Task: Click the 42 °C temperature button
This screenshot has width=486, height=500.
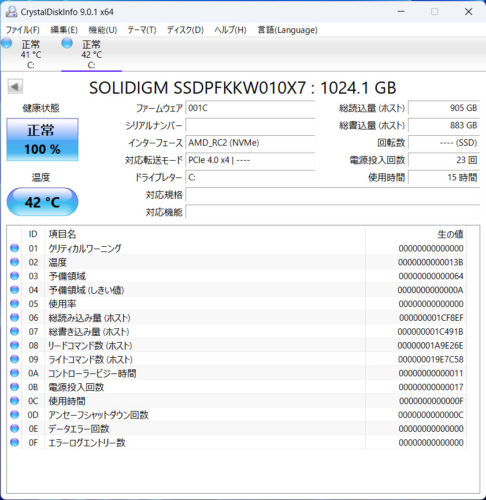Action: [42, 202]
